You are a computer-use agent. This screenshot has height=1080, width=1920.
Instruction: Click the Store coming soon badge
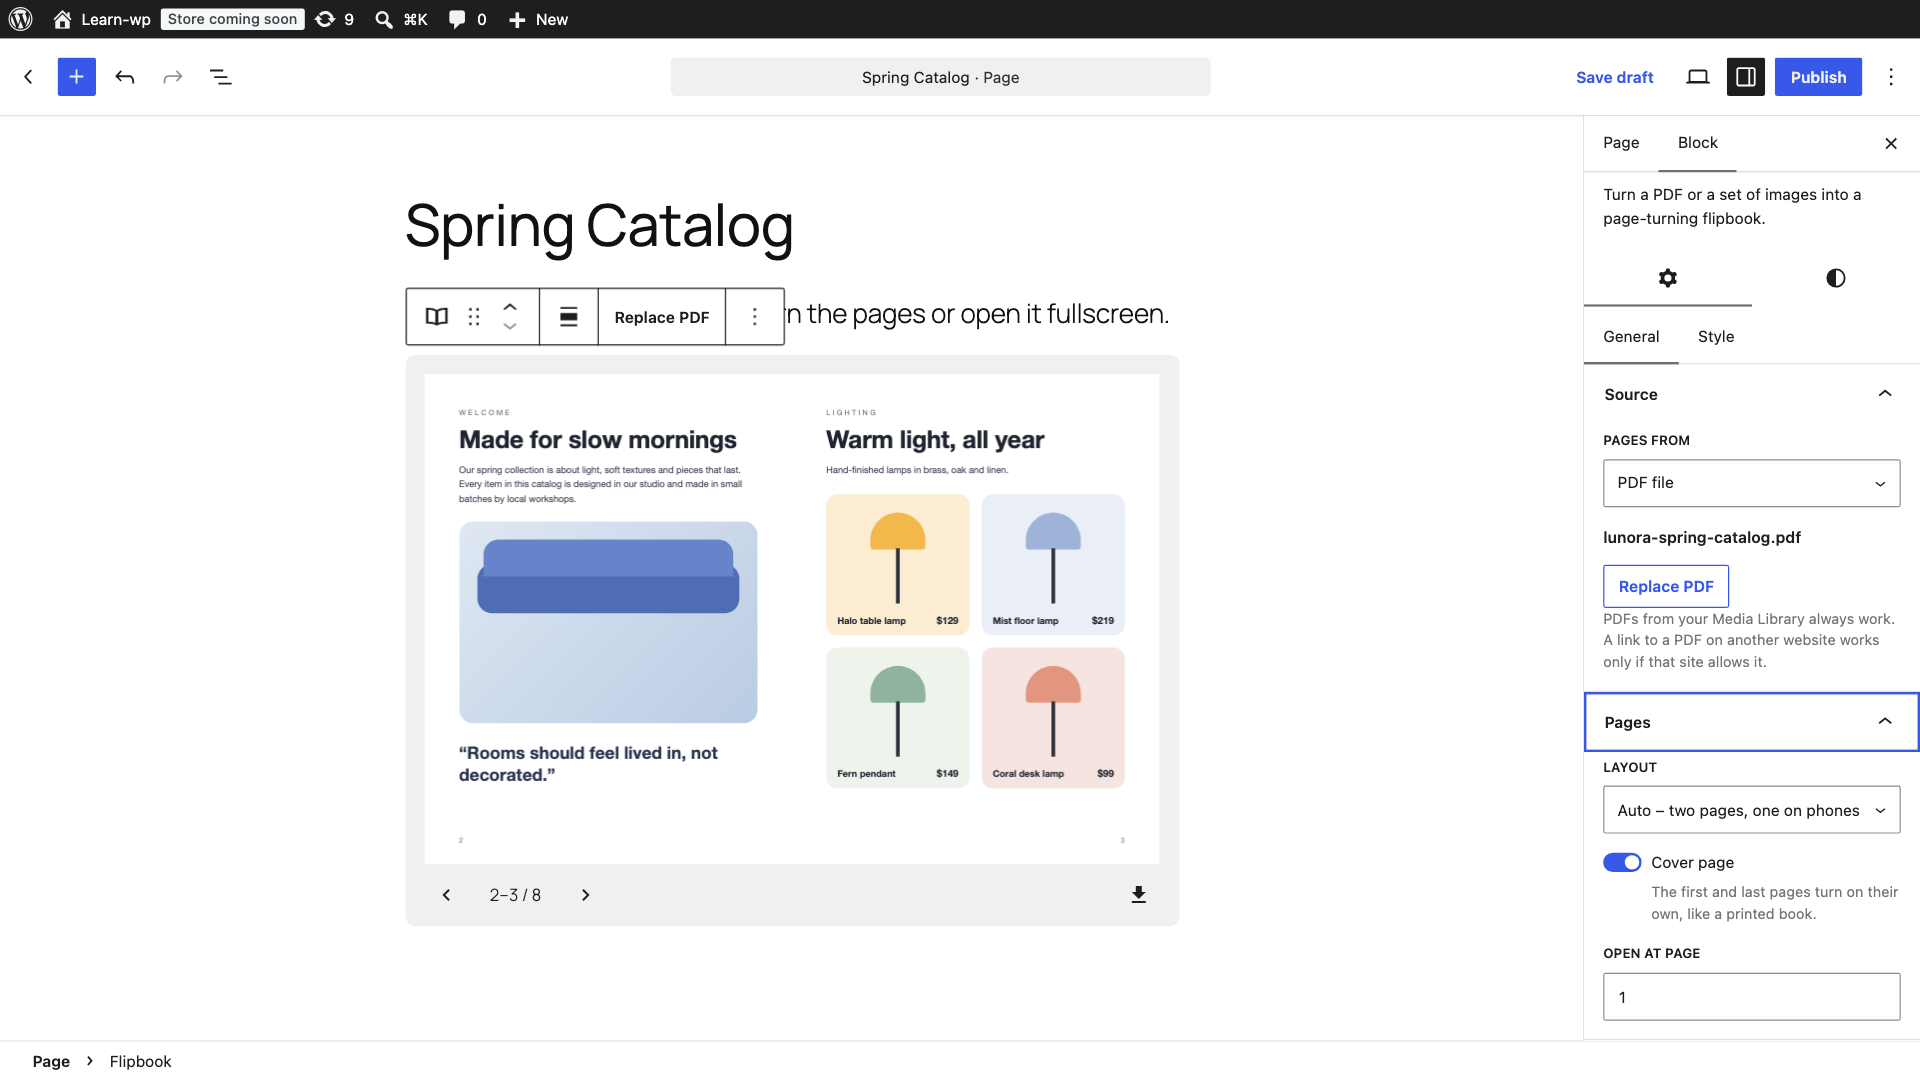[x=232, y=19]
